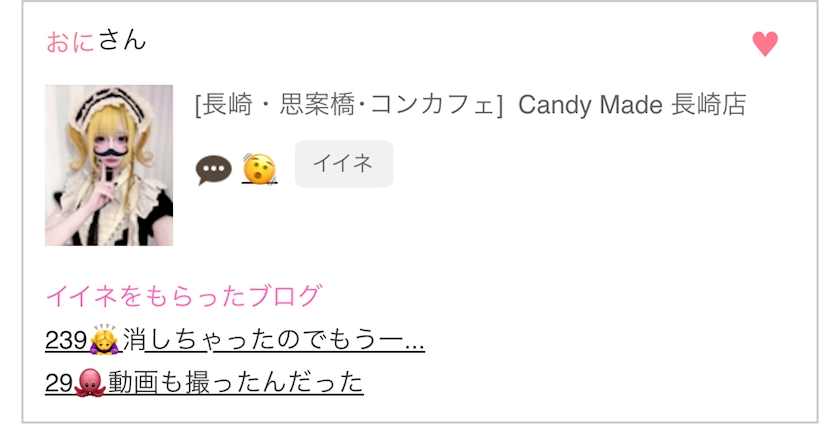Click the Candy Made shop name
840x425 pixels.
[590, 105]
